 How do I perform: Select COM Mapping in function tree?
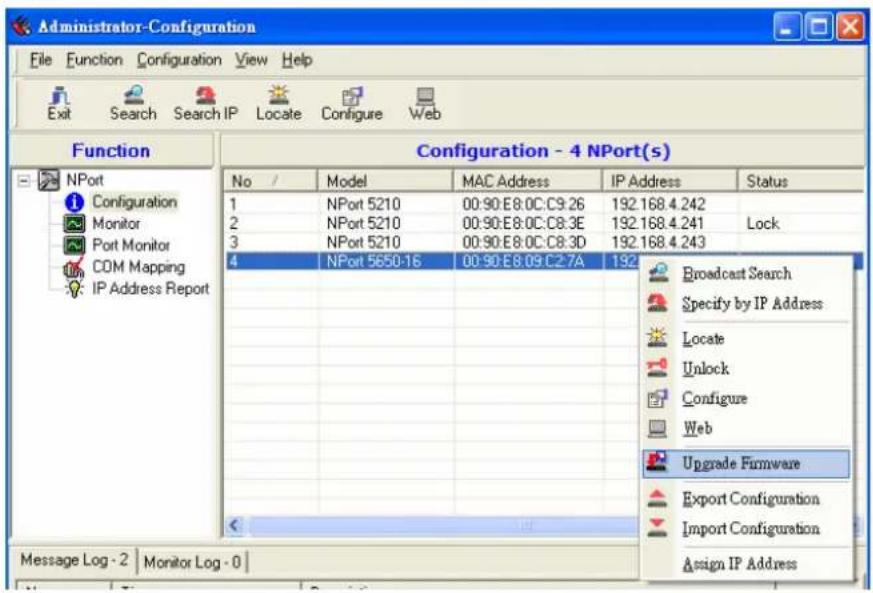click(x=139, y=267)
